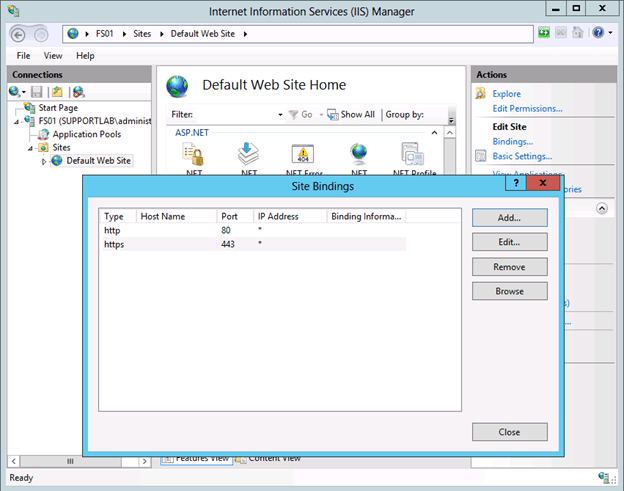Click the collapse chevron in the Actions pane
Viewport: 624px width, 491px height.
tap(602, 208)
